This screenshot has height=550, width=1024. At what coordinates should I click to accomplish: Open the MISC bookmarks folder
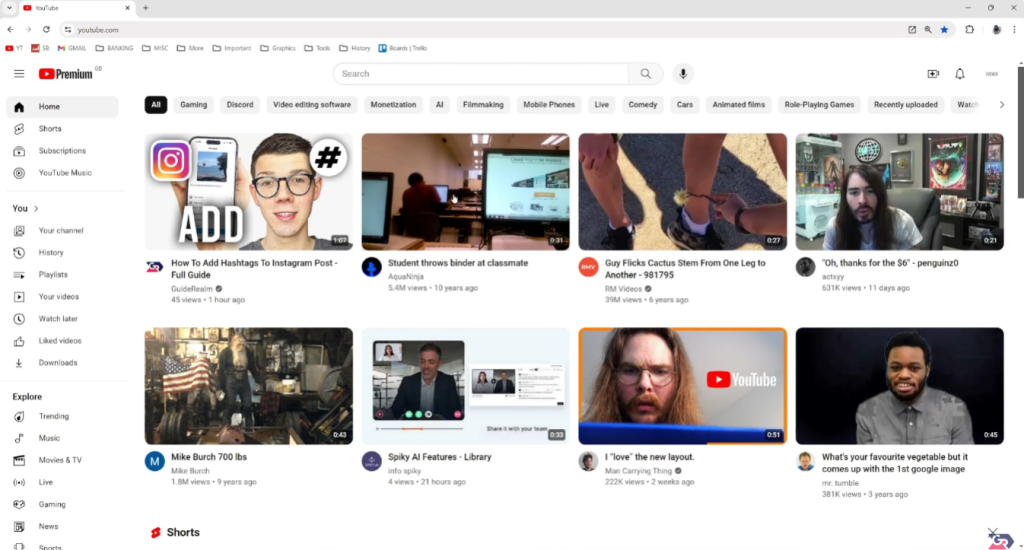[155, 48]
